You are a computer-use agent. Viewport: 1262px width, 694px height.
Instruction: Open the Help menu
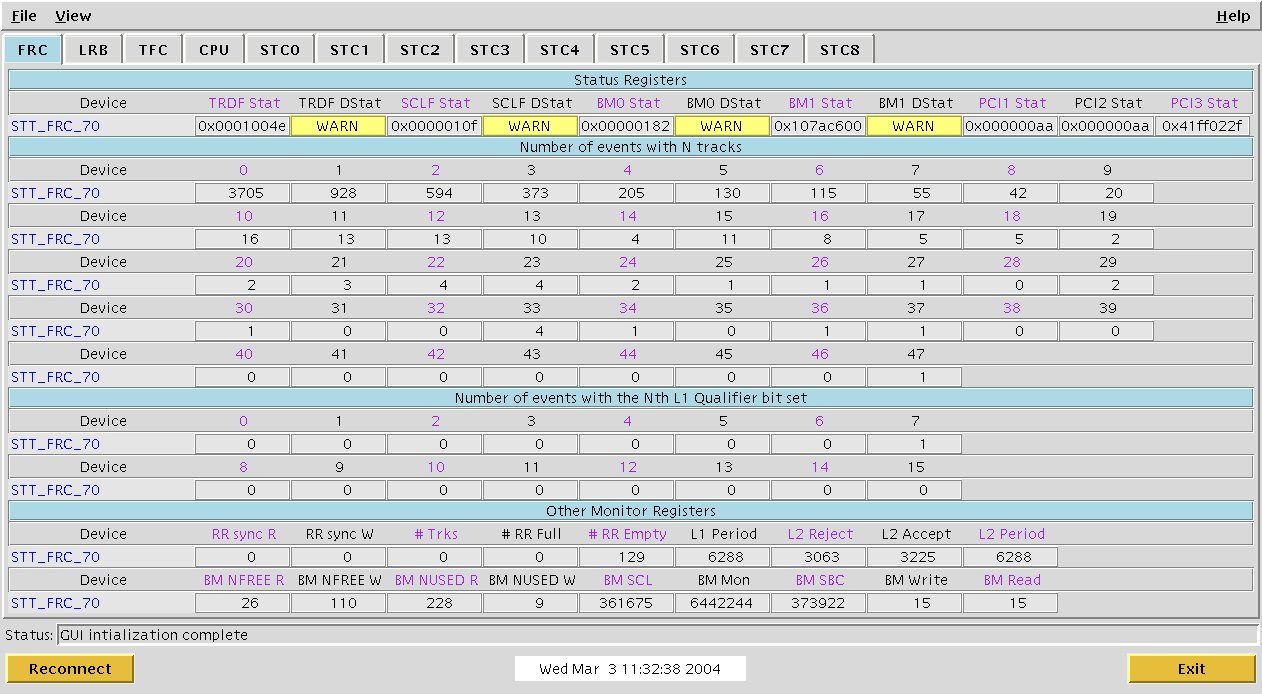point(1232,16)
